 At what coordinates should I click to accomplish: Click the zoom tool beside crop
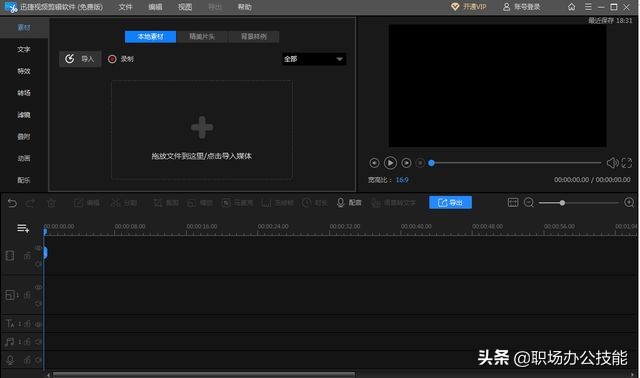click(x=200, y=203)
